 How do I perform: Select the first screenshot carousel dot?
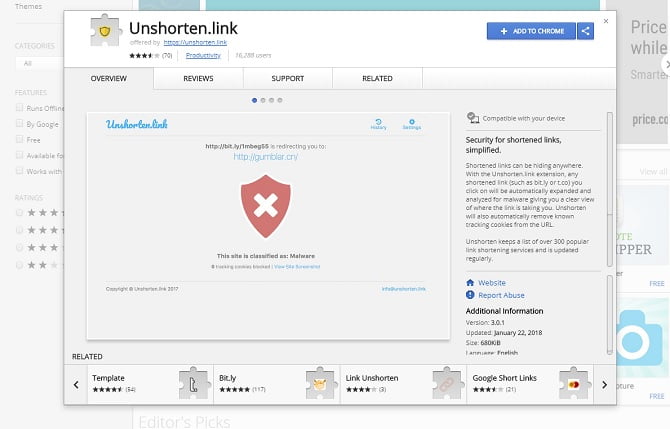point(254,100)
